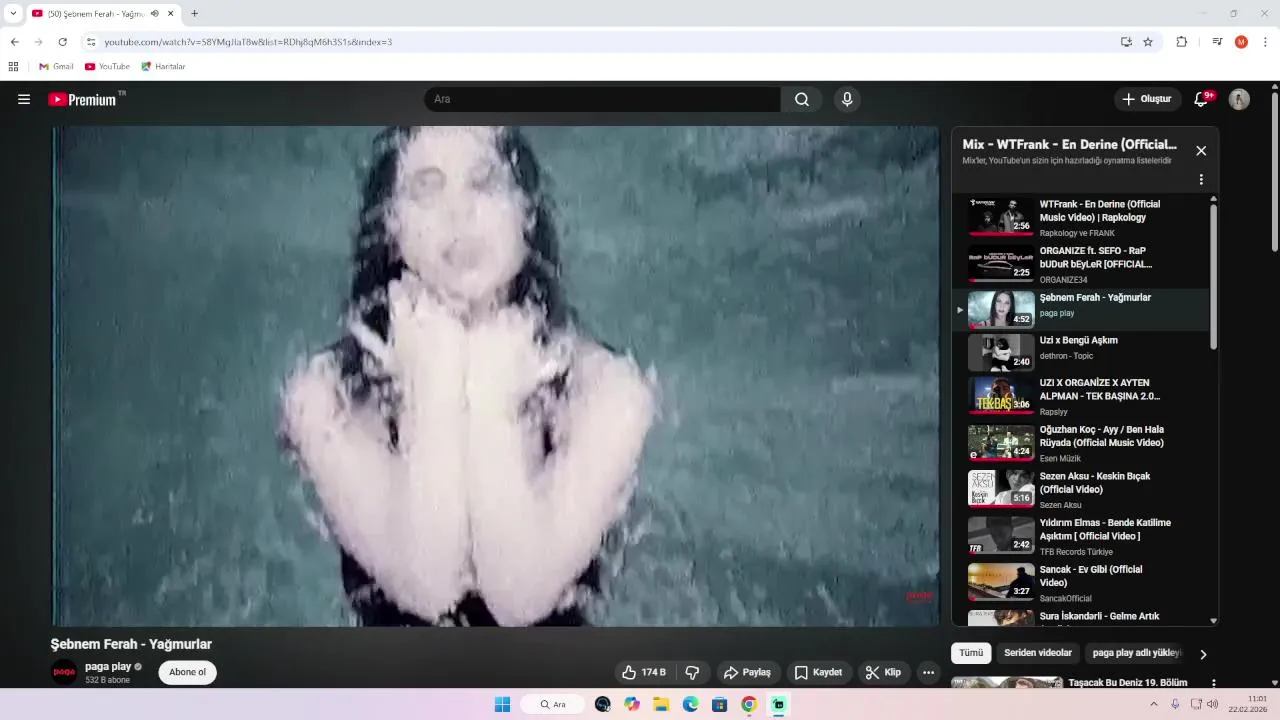Open the Mix playlist three-dot menu
The width and height of the screenshot is (1280, 720).
coord(1201,180)
